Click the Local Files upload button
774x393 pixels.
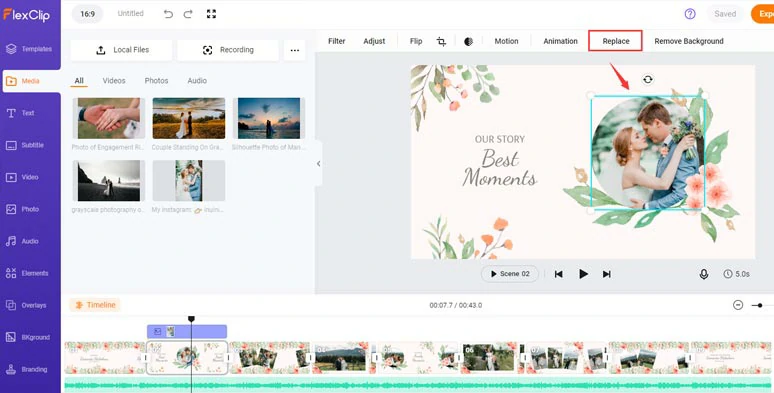click(x=121, y=50)
